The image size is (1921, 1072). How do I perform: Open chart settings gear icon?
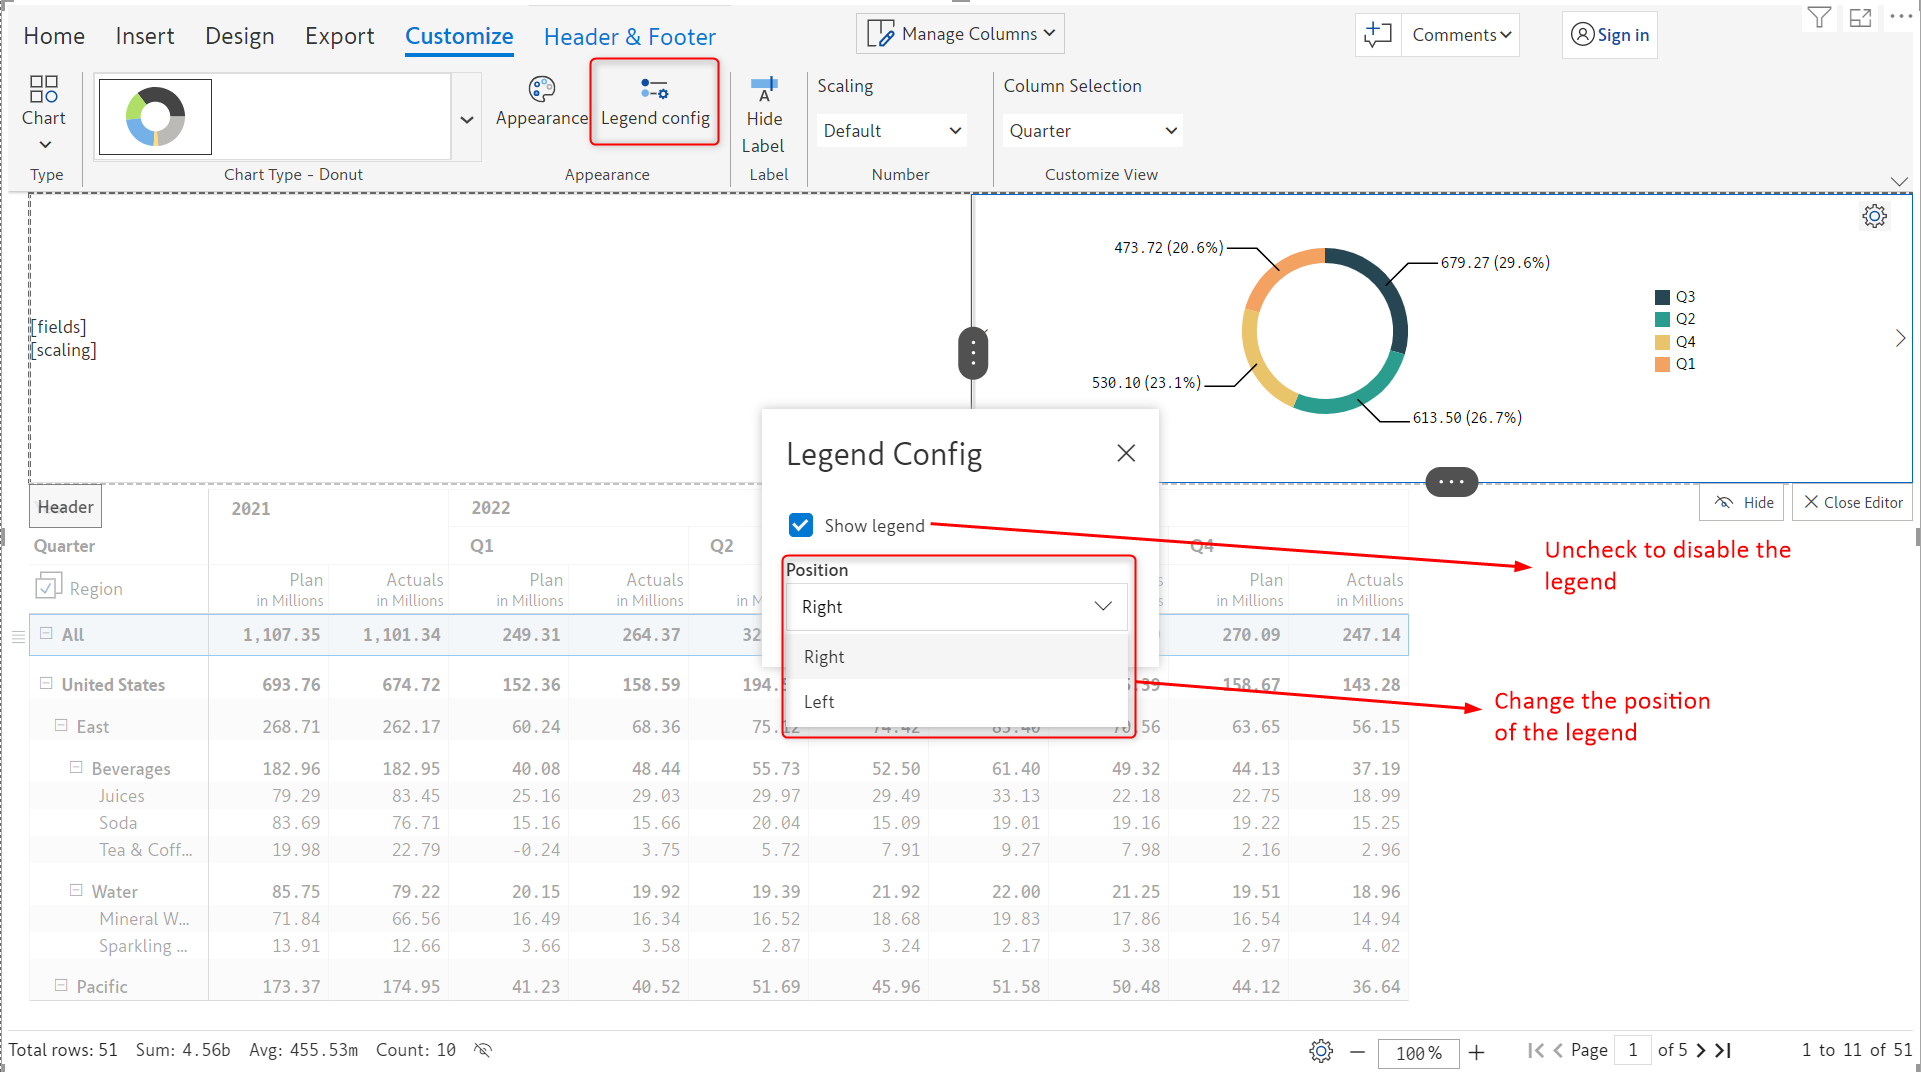[x=1874, y=216]
